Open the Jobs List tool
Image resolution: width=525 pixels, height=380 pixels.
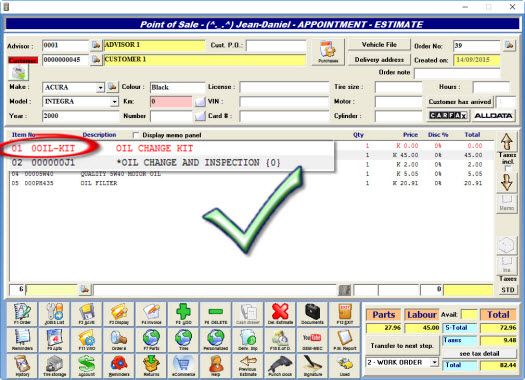pyautogui.click(x=54, y=314)
